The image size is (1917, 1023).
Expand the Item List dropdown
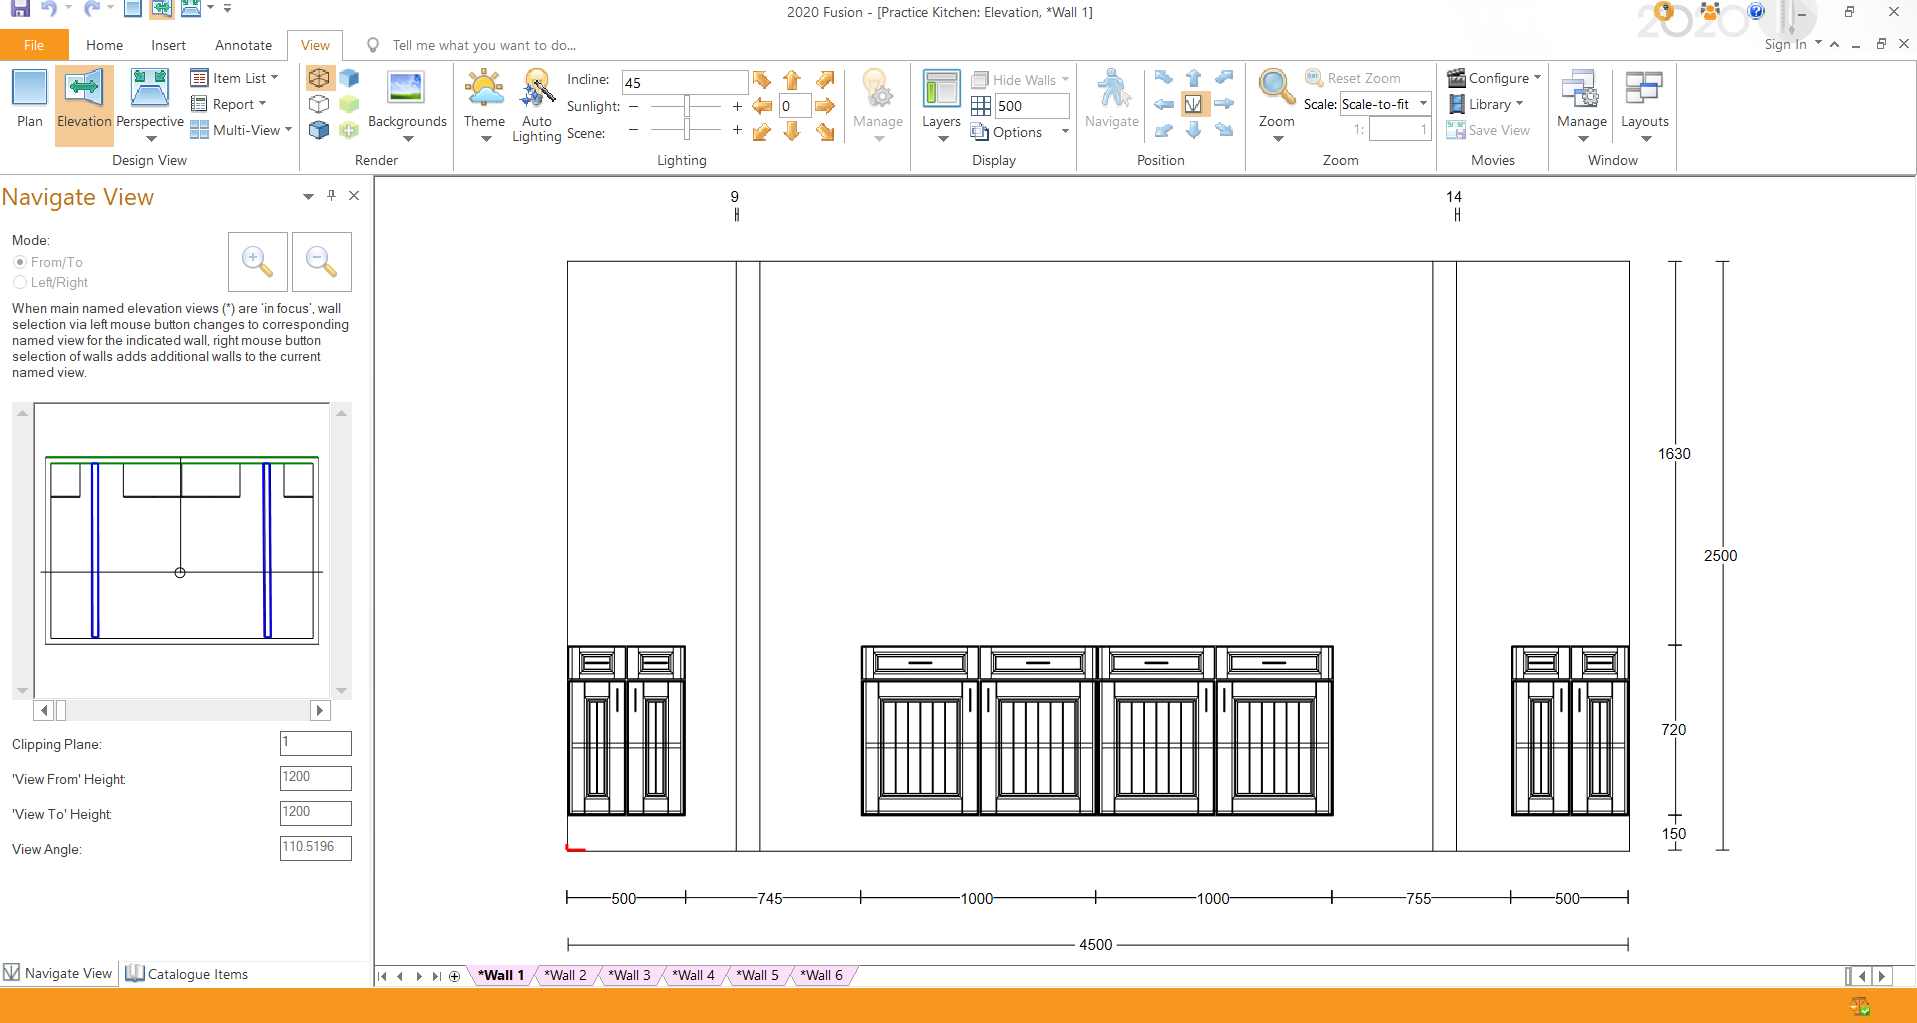point(275,78)
